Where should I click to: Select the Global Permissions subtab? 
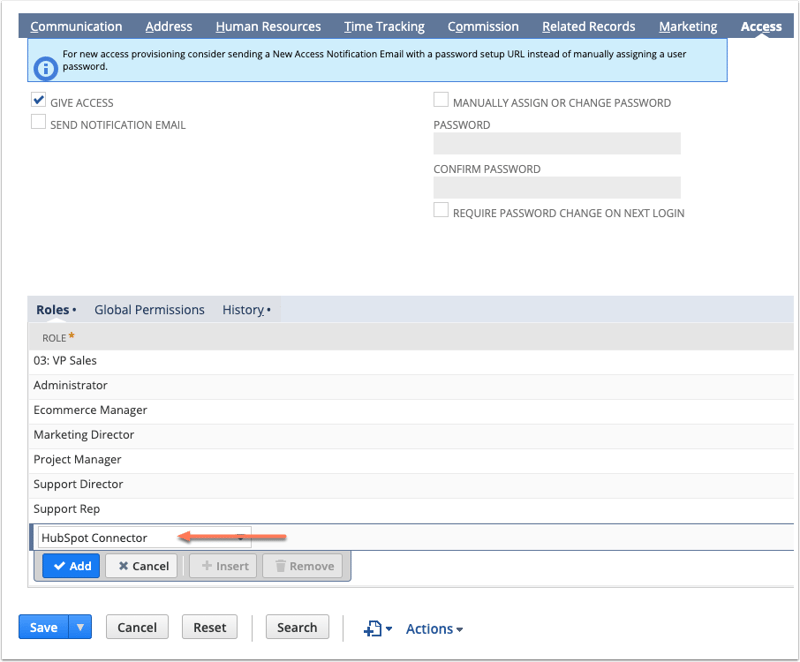pyautogui.click(x=149, y=310)
